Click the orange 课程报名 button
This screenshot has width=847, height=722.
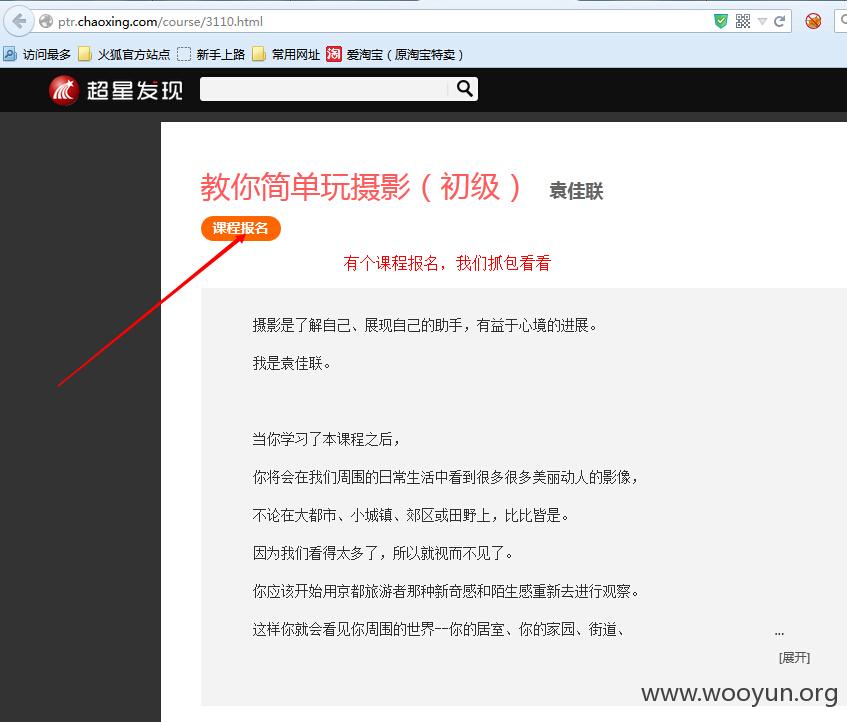241,228
